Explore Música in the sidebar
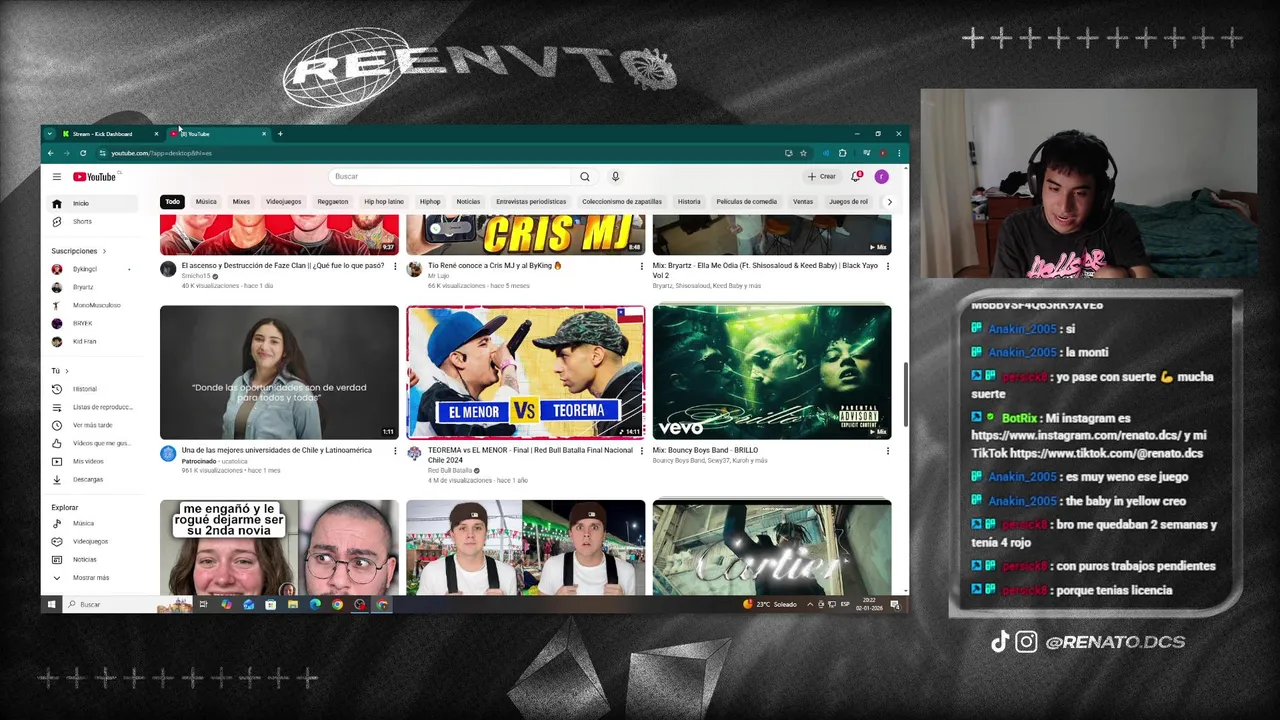The height and width of the screenshot is (720, 1280). 91,523
